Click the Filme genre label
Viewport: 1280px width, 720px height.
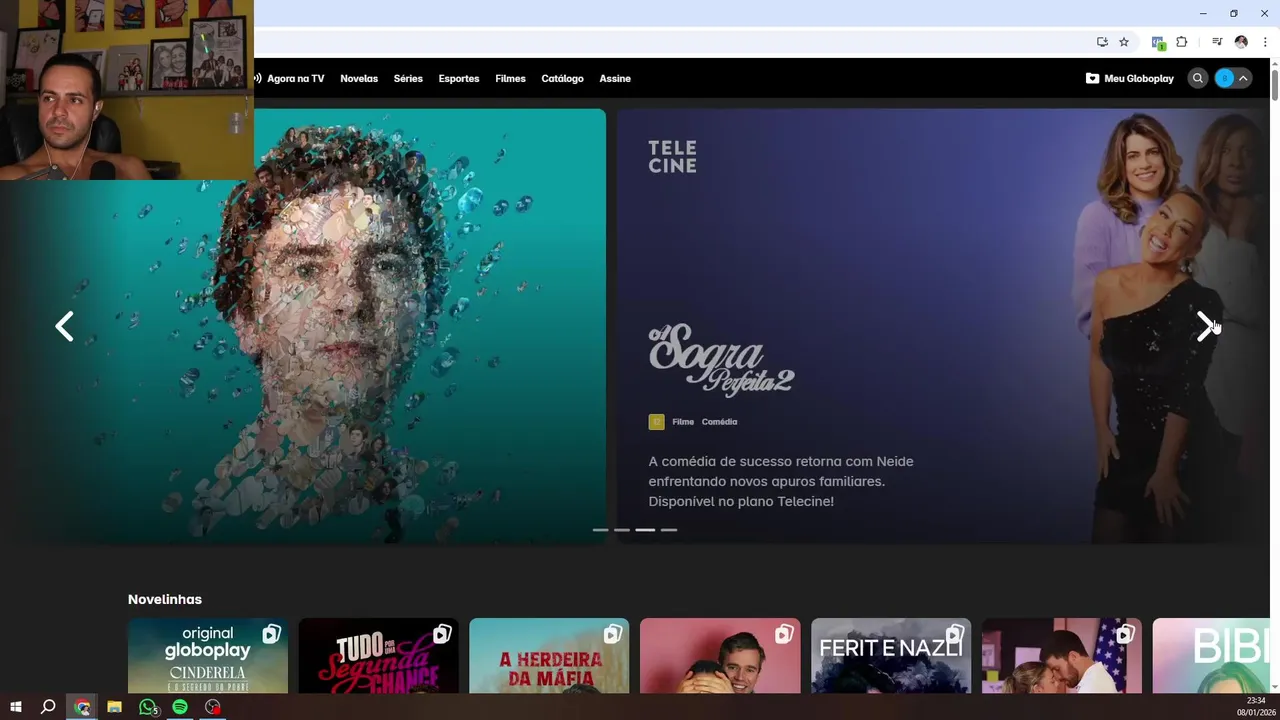[x=683, y=422]
